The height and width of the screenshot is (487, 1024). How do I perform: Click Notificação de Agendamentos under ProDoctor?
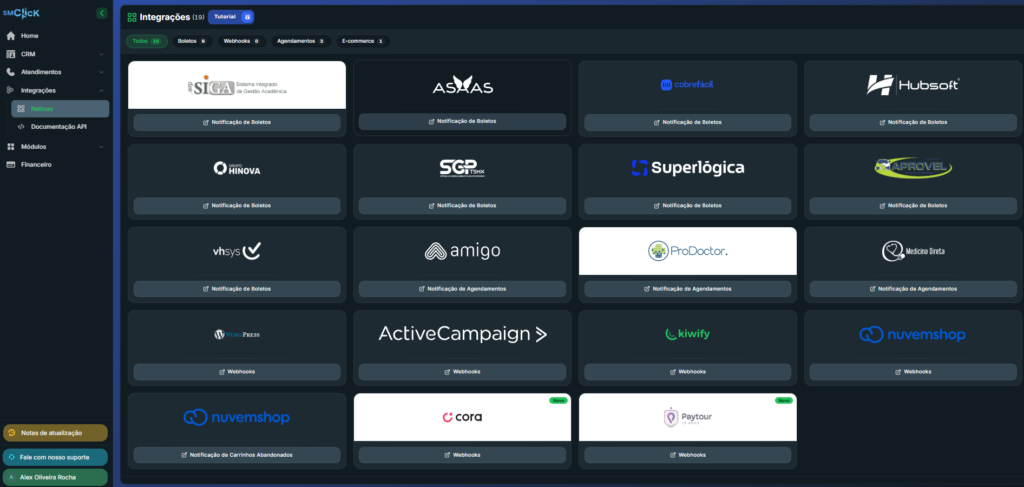point(688,289)
